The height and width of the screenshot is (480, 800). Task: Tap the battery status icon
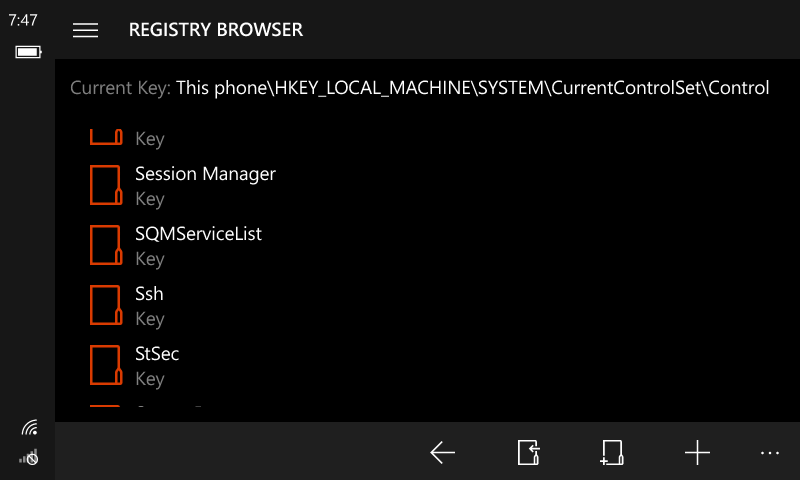tap(27, 51)
